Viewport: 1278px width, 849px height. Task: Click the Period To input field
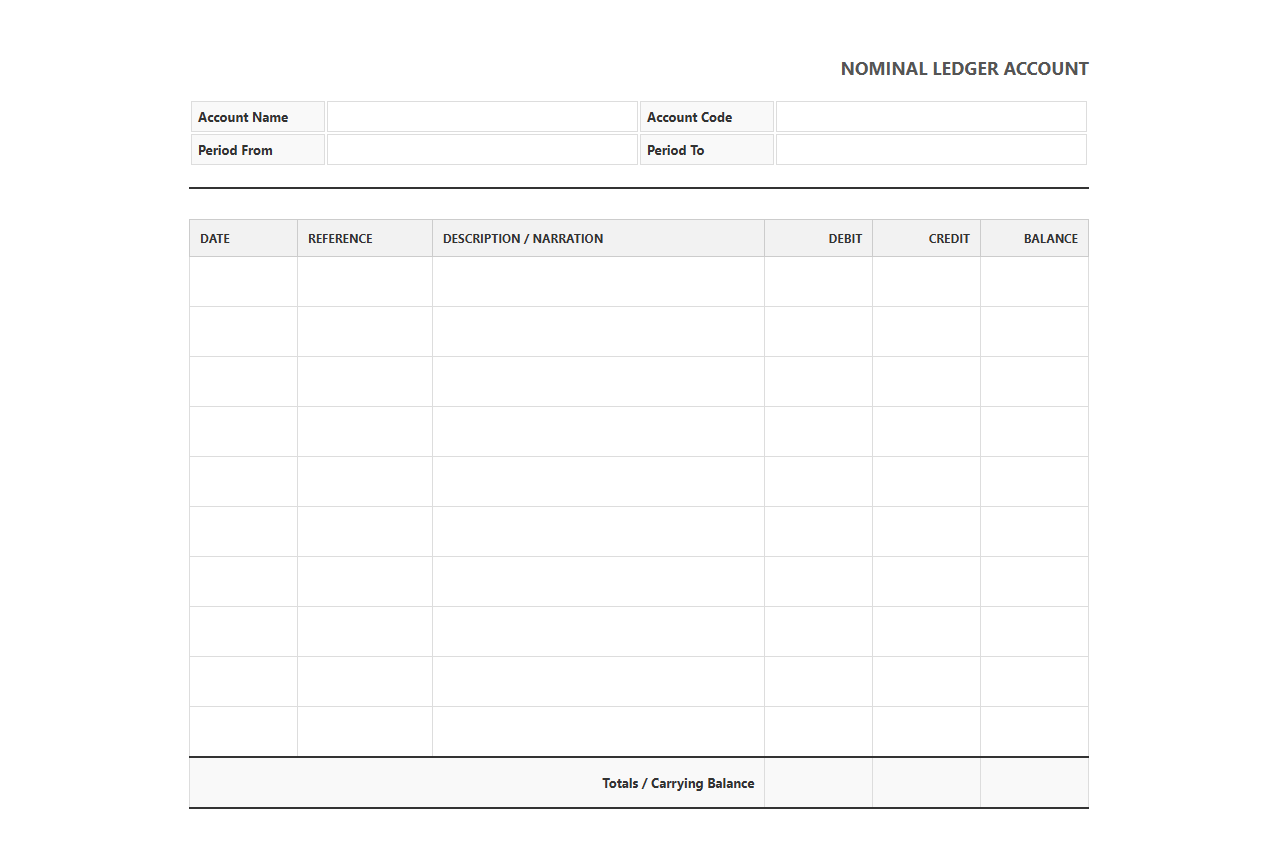tap(931, 150)
